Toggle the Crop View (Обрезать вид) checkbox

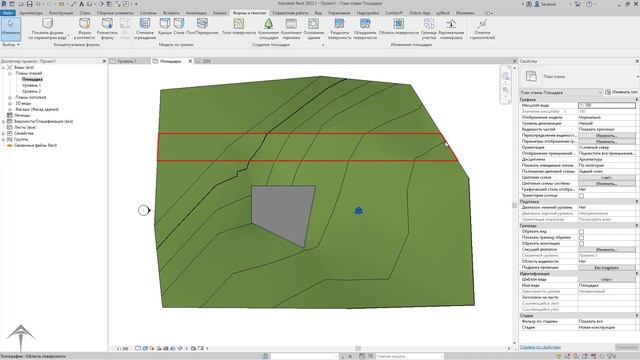pos(581,231)
